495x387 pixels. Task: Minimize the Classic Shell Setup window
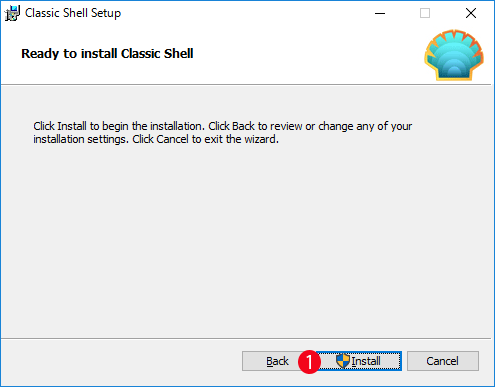pyautogui.click(x=380, y=13)
